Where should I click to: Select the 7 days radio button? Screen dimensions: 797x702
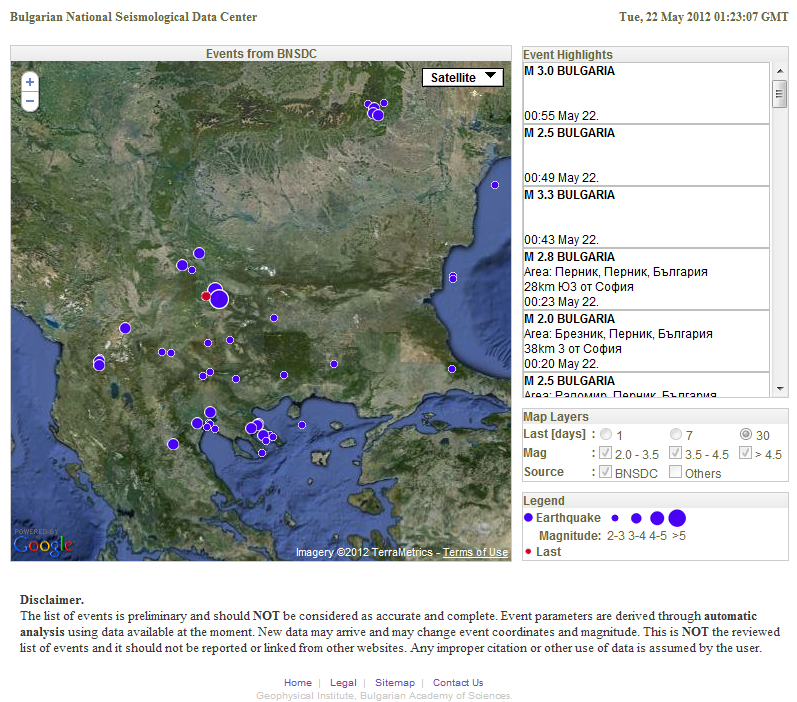pos(676,434)
